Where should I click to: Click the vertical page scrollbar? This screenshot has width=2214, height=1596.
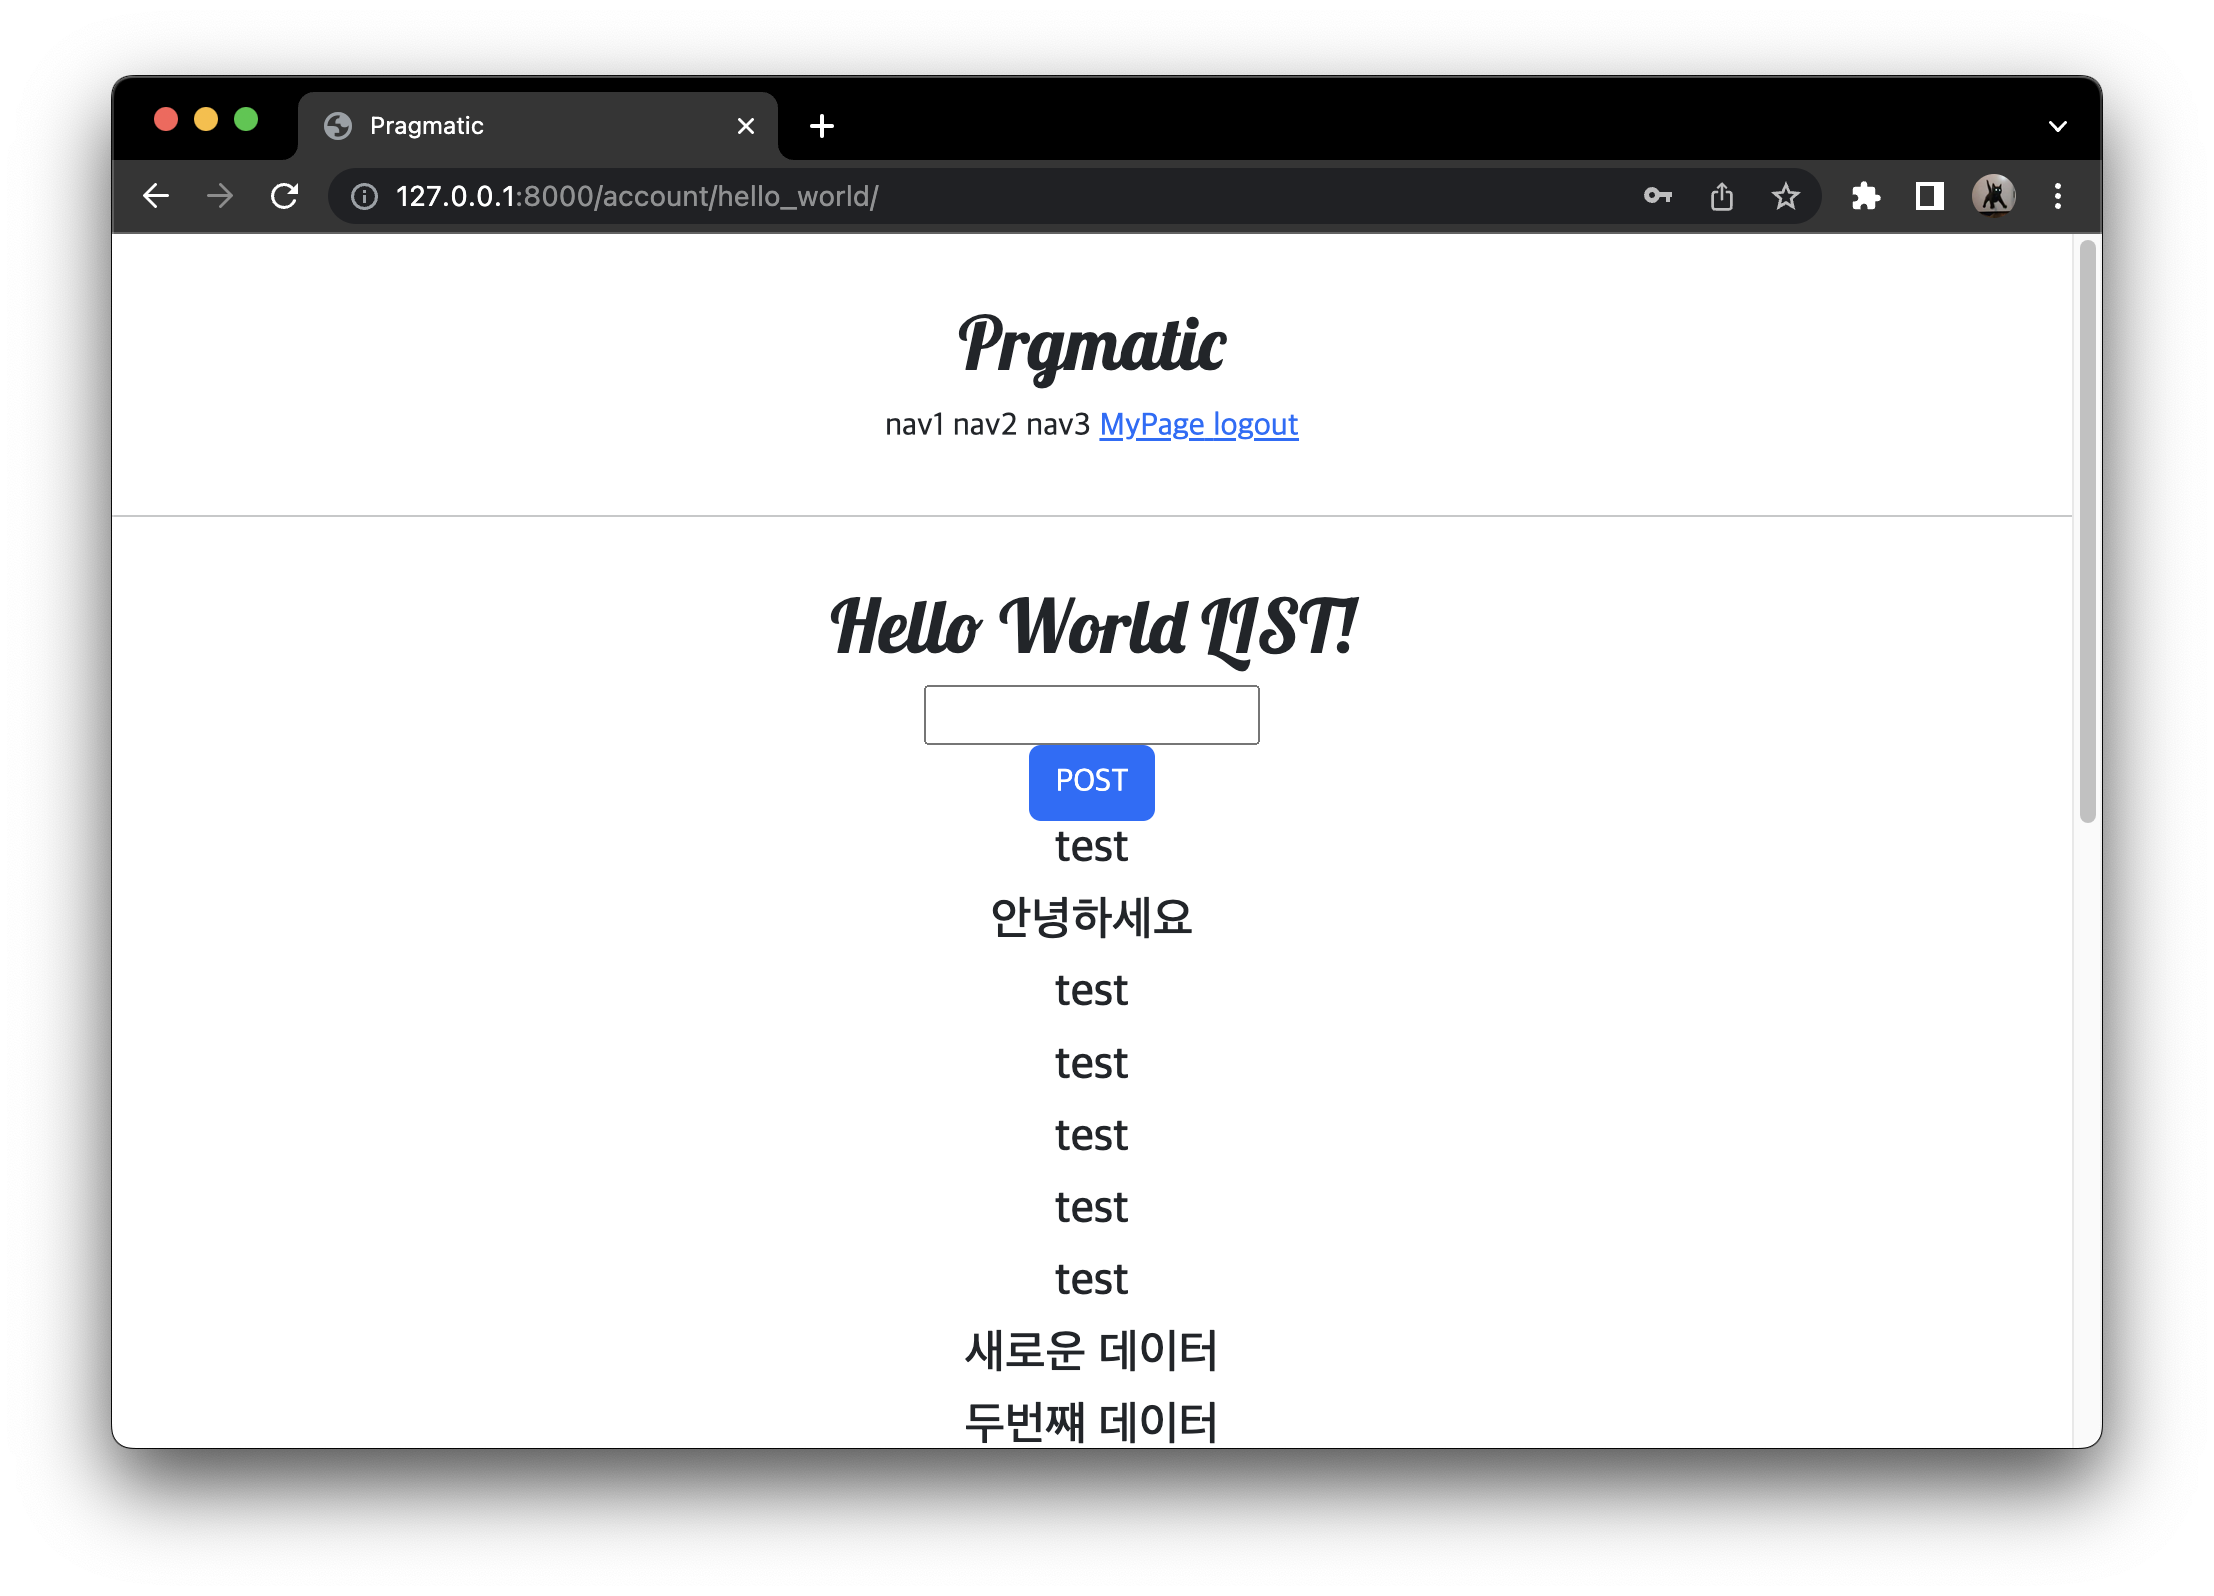tap(2086, 530)
